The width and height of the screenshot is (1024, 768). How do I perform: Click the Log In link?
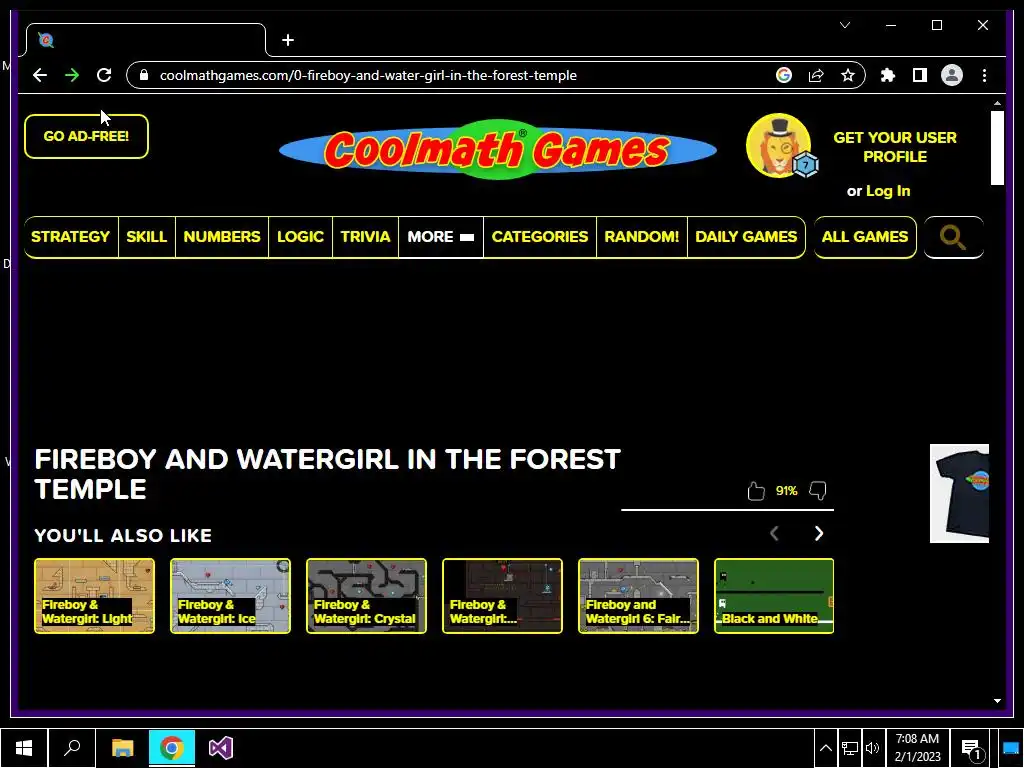click(888, 191)
